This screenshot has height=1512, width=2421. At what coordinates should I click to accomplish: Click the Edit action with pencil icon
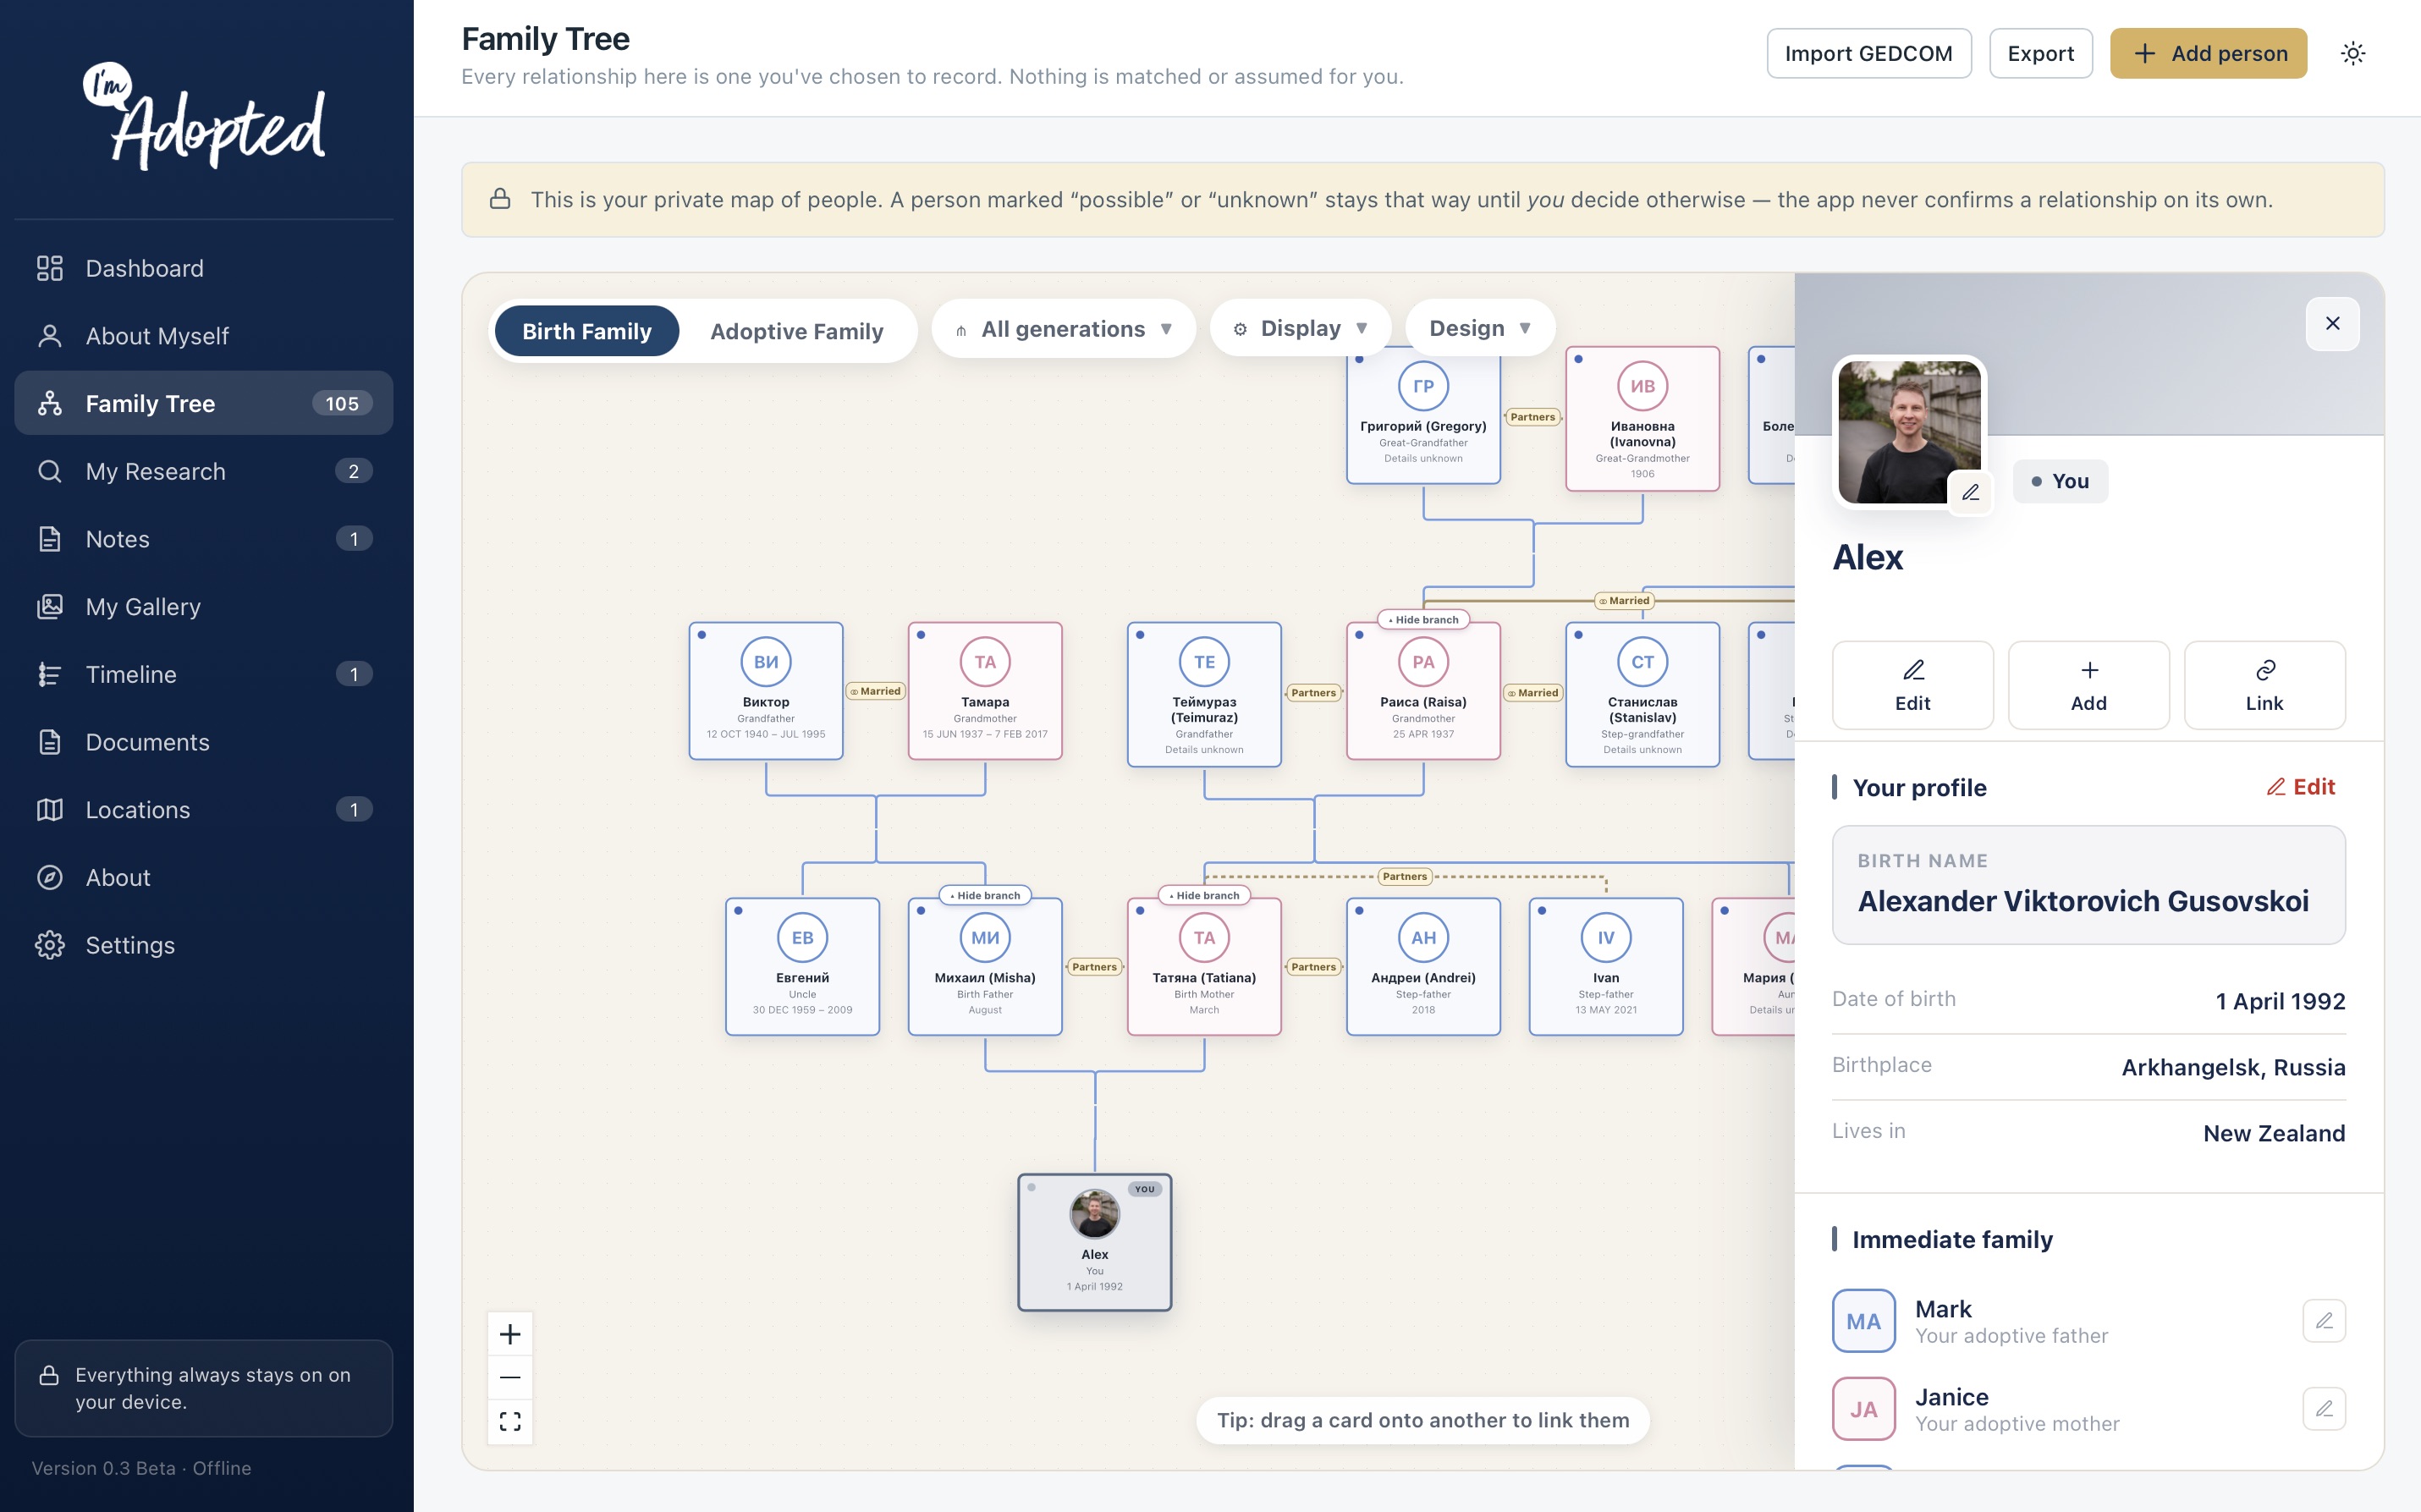coord(1912,685)
